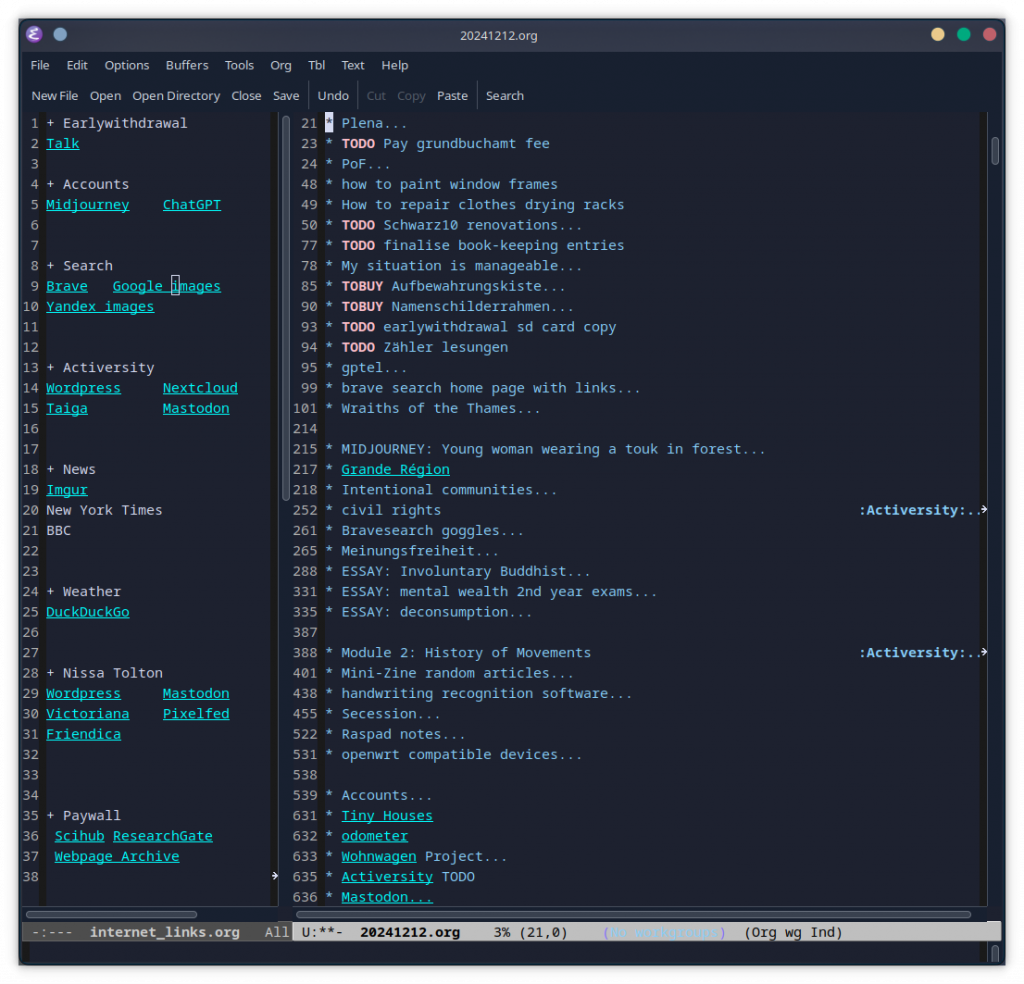Open the Nextcloud link
The width and height of the screenshot is (1024, 984).
click(x=200, y=389)
